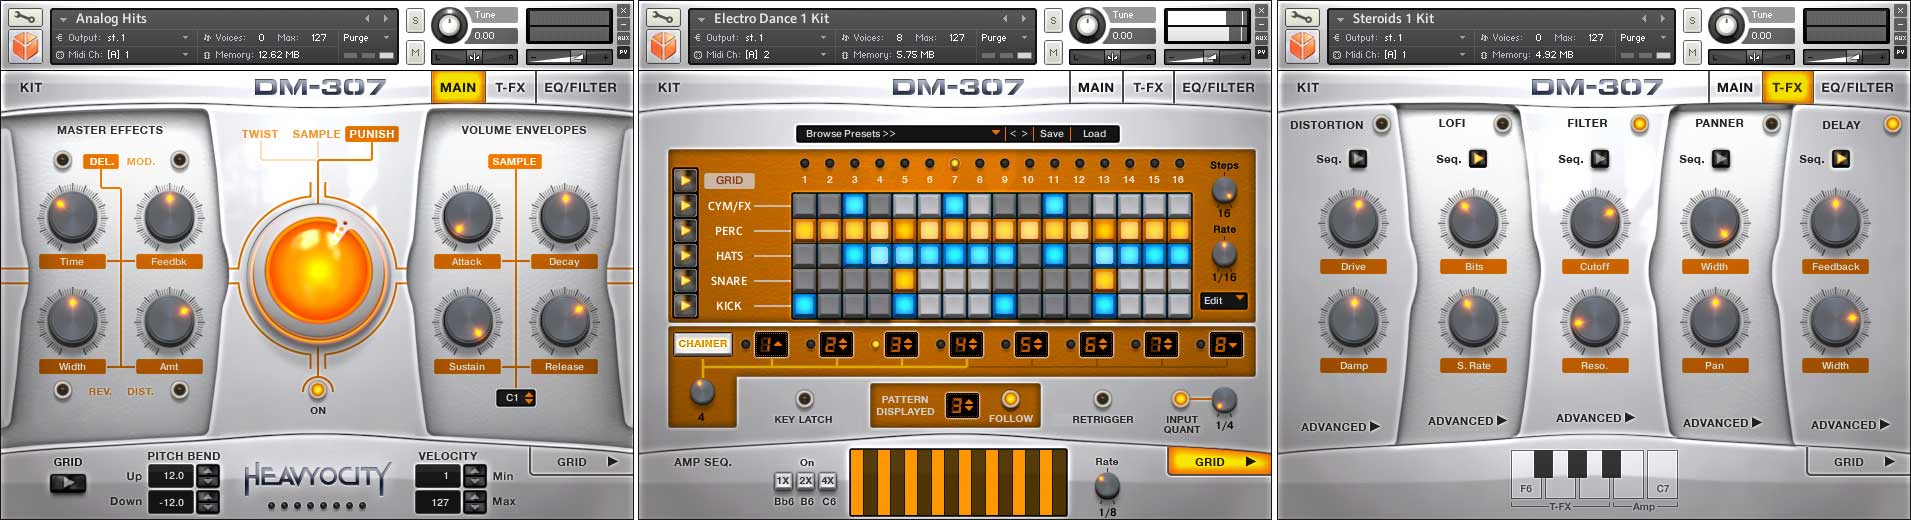Expand Delay ADVANCED settings
The height and width of the screenshot is (520, 1911).
pyautogui.click(x=1850, y=425)
